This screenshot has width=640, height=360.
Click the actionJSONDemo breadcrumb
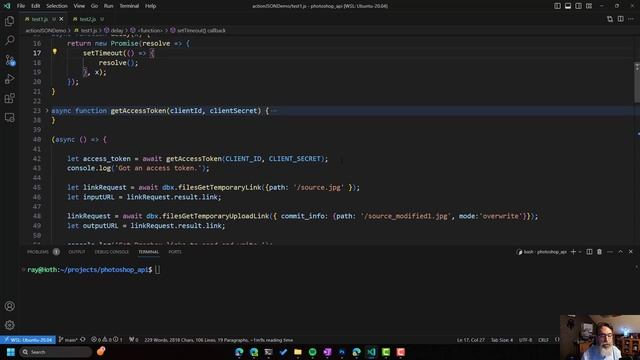[45, 30]
